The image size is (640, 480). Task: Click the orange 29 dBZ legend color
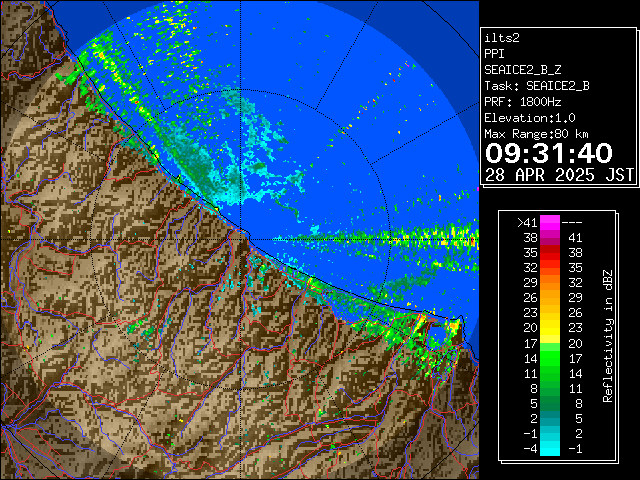(x=550, y=282)
